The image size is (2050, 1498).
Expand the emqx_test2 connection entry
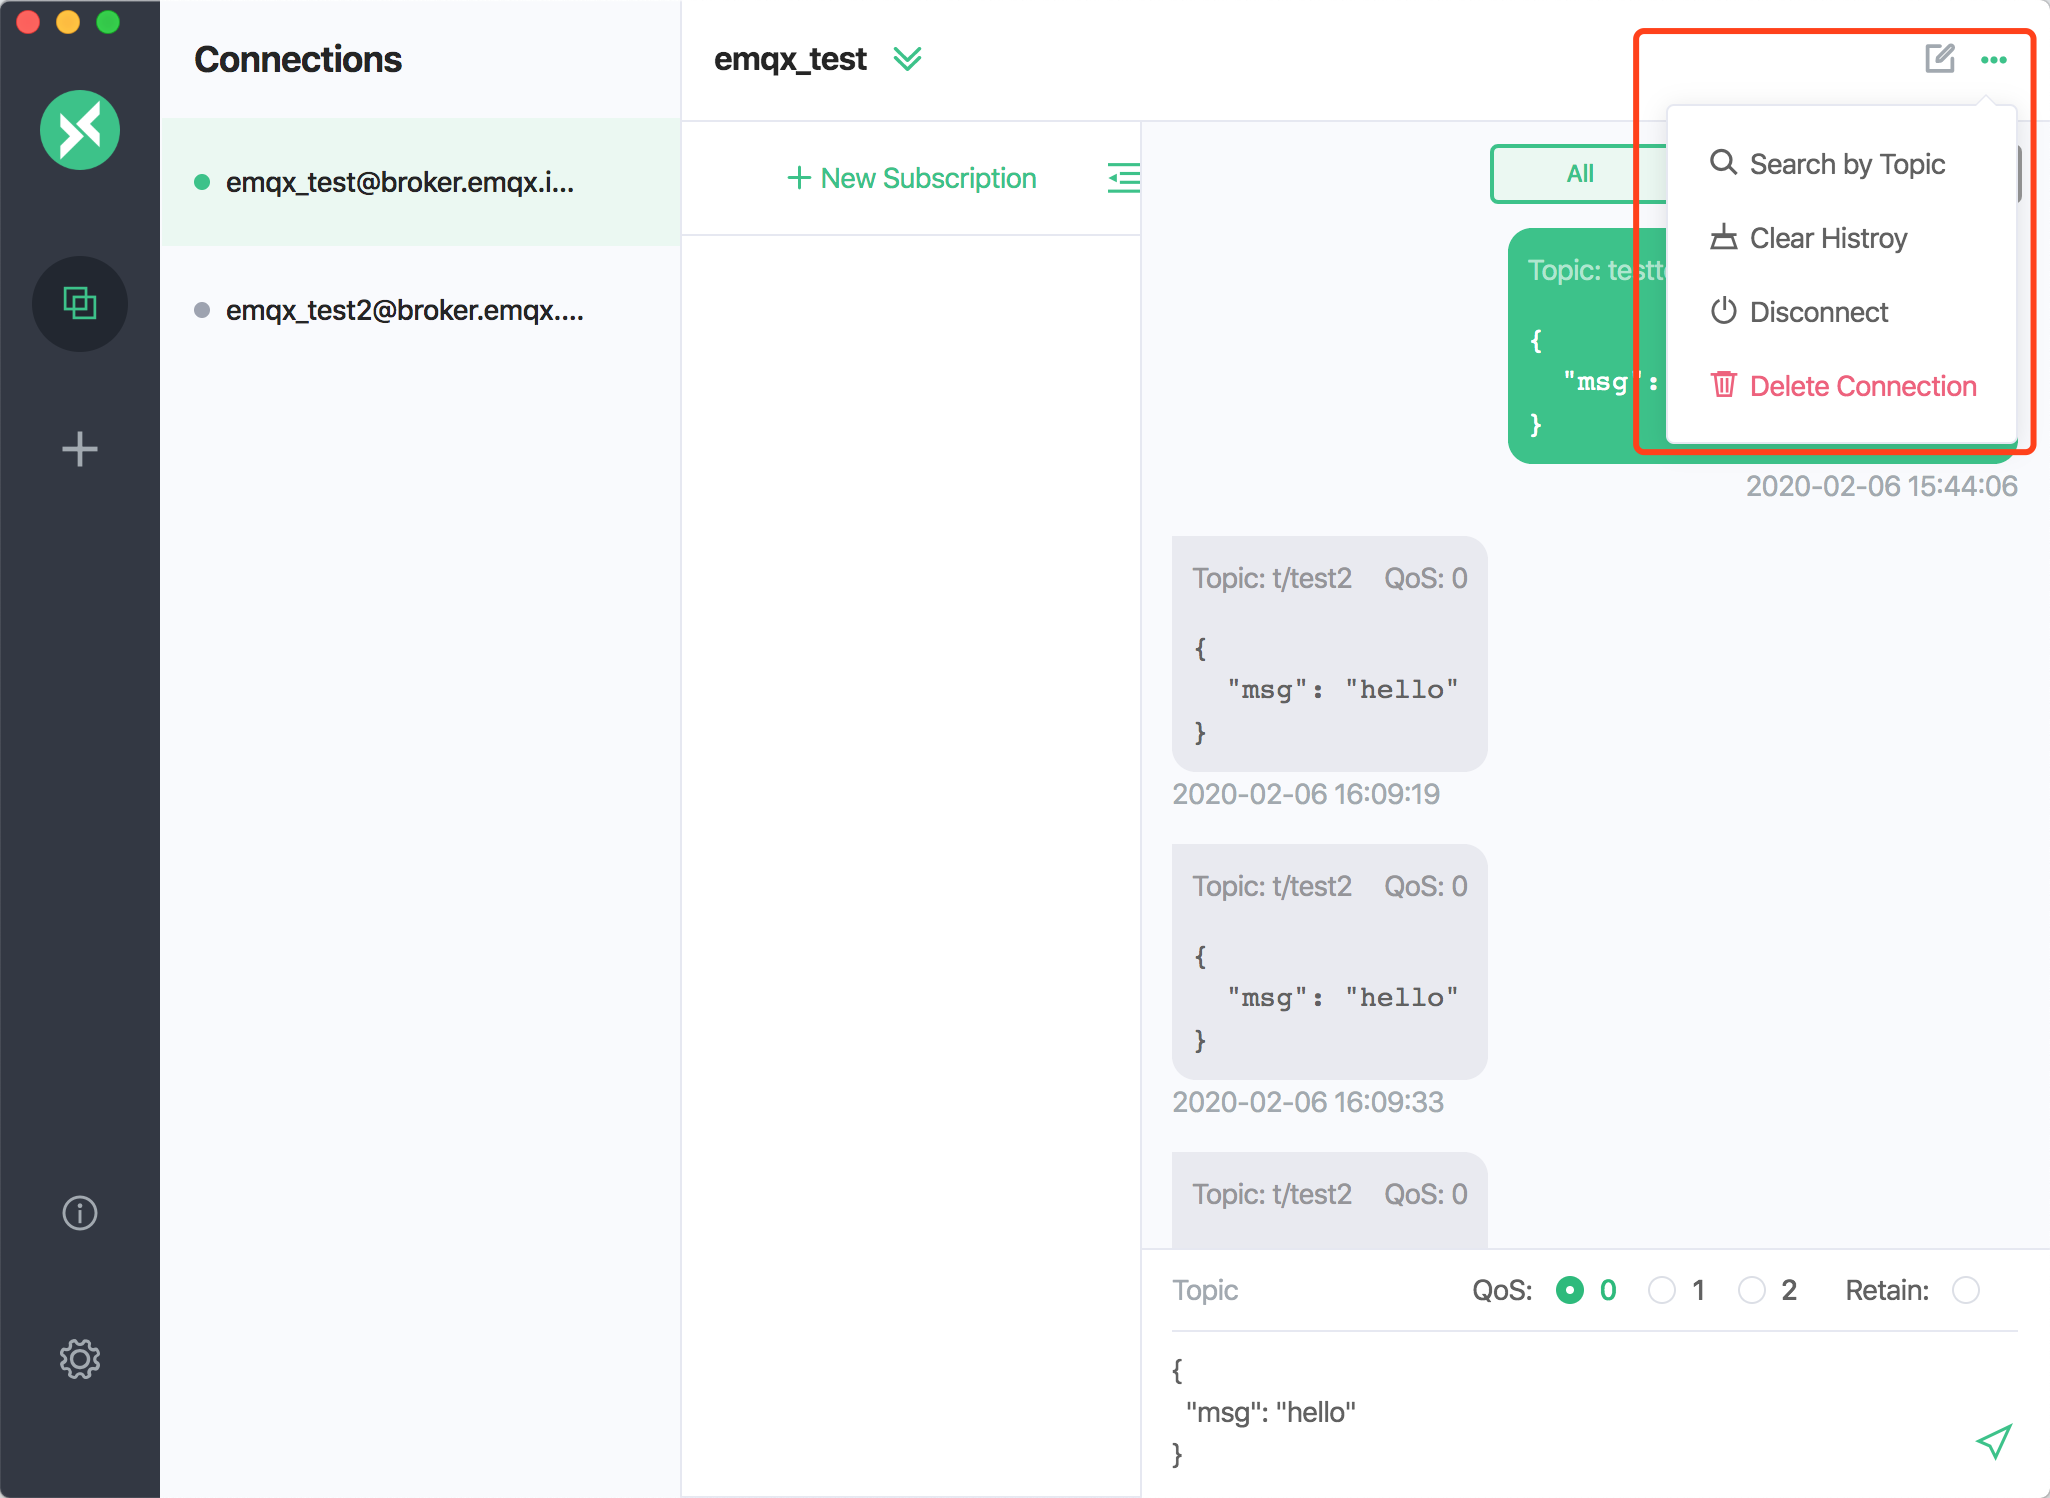click(405, 310)
